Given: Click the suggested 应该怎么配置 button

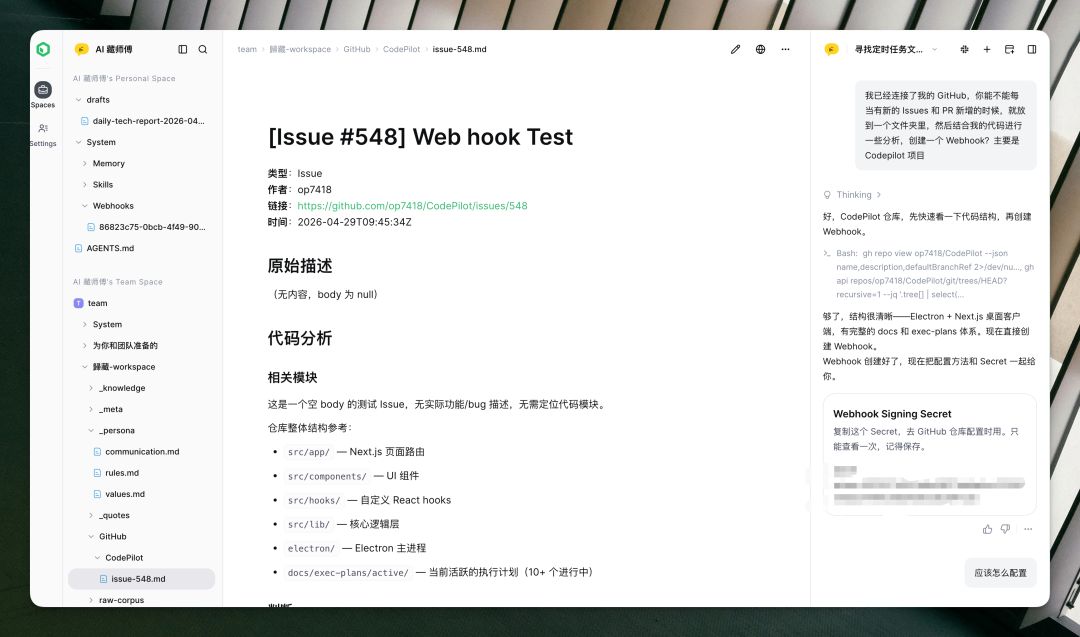Looking at the screenshot, I should [x=1000, y=573].
